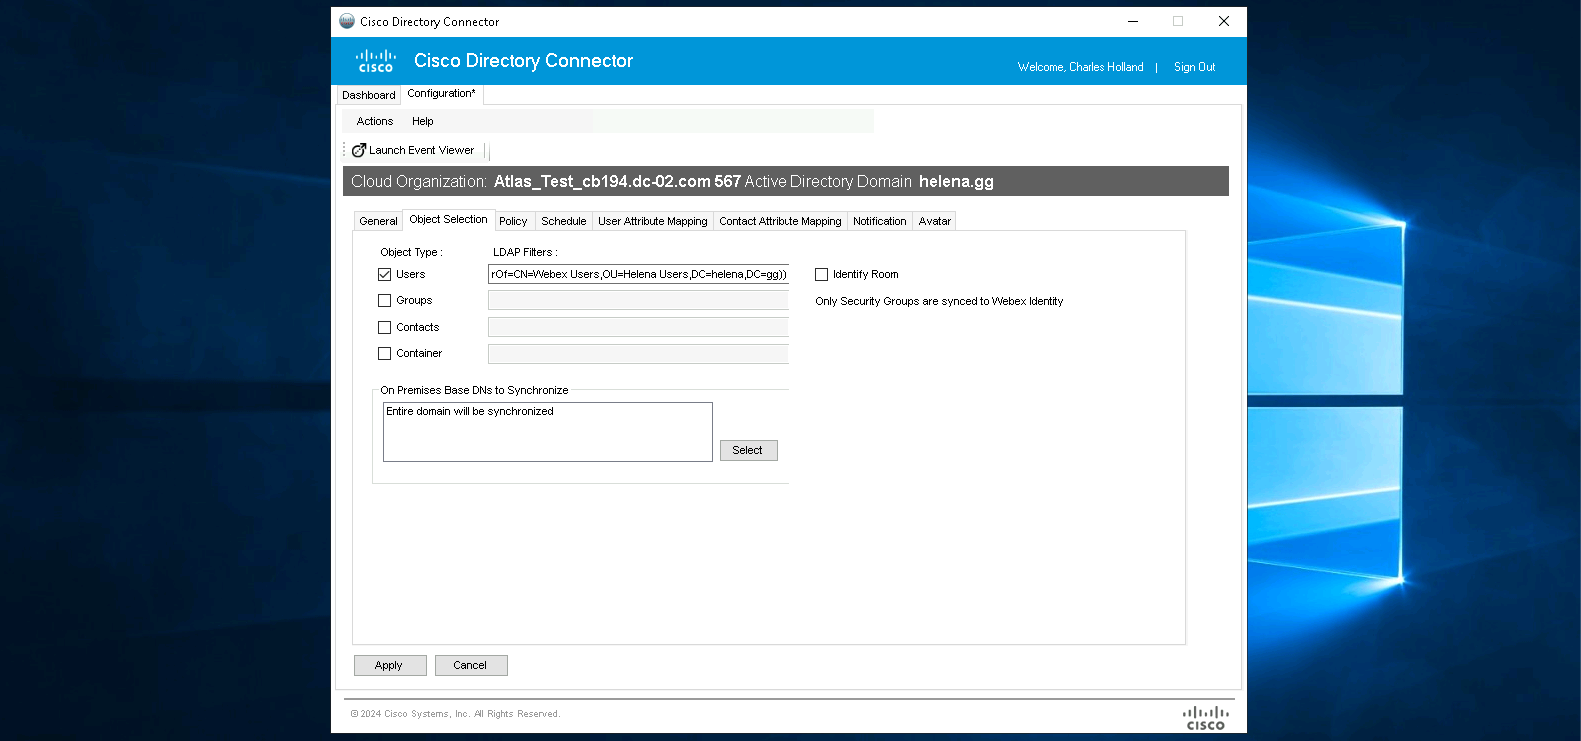Switch to the Dashboard tab

[x=368, y=95]
